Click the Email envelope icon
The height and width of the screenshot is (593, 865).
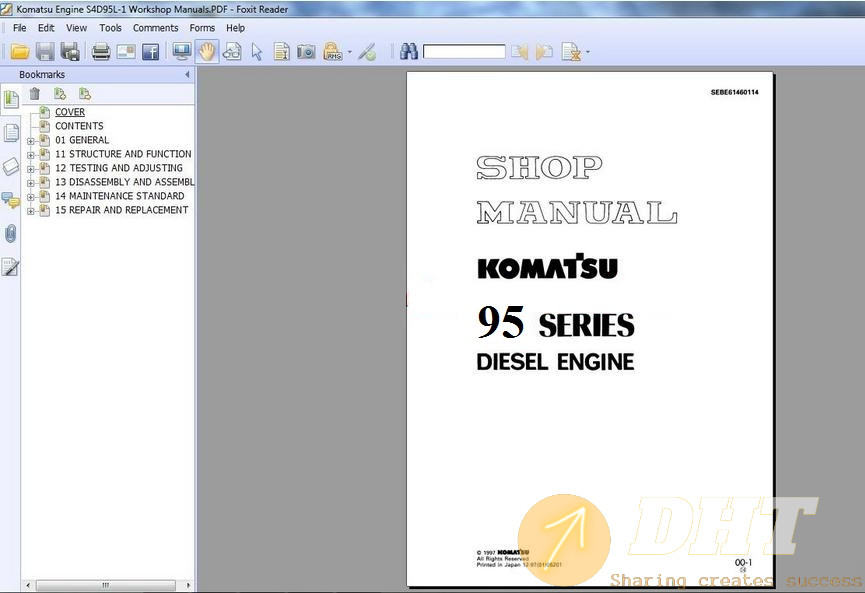pos(126,52)
